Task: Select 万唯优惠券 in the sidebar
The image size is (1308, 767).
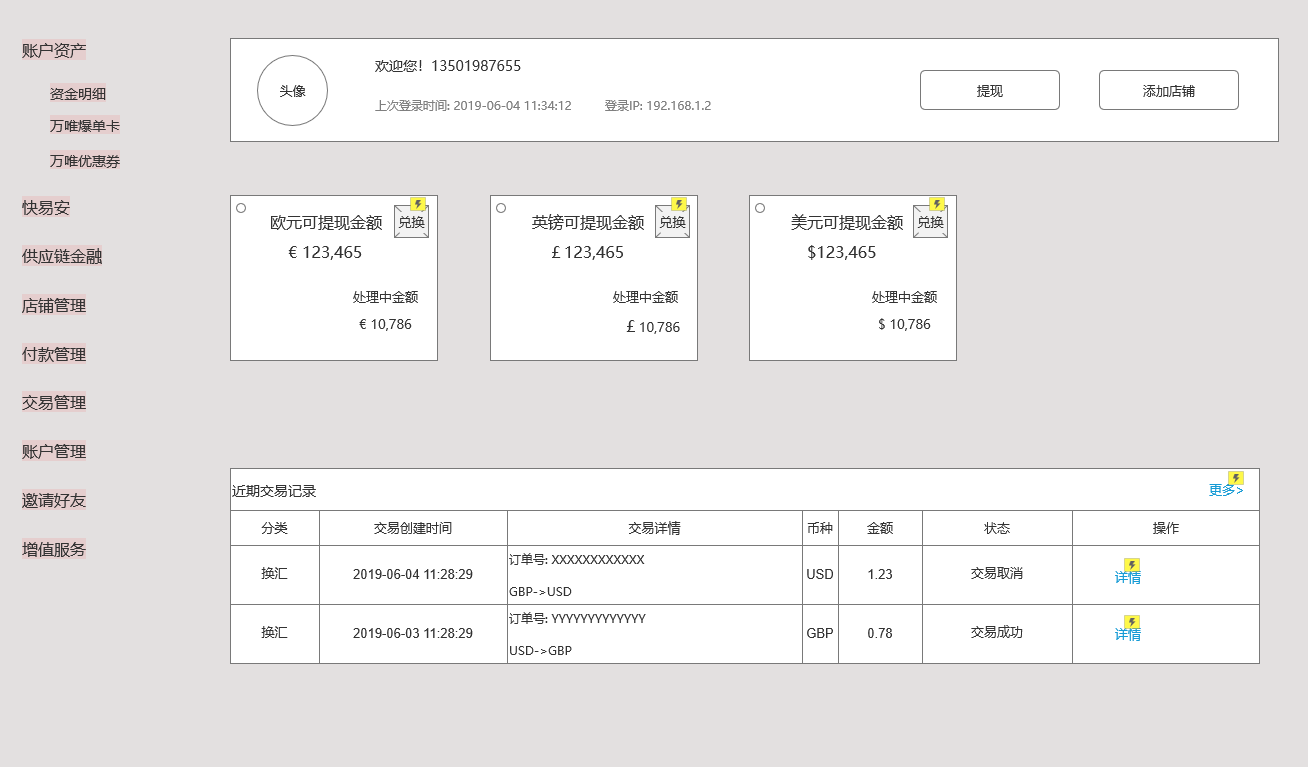Action: (85, 161)
